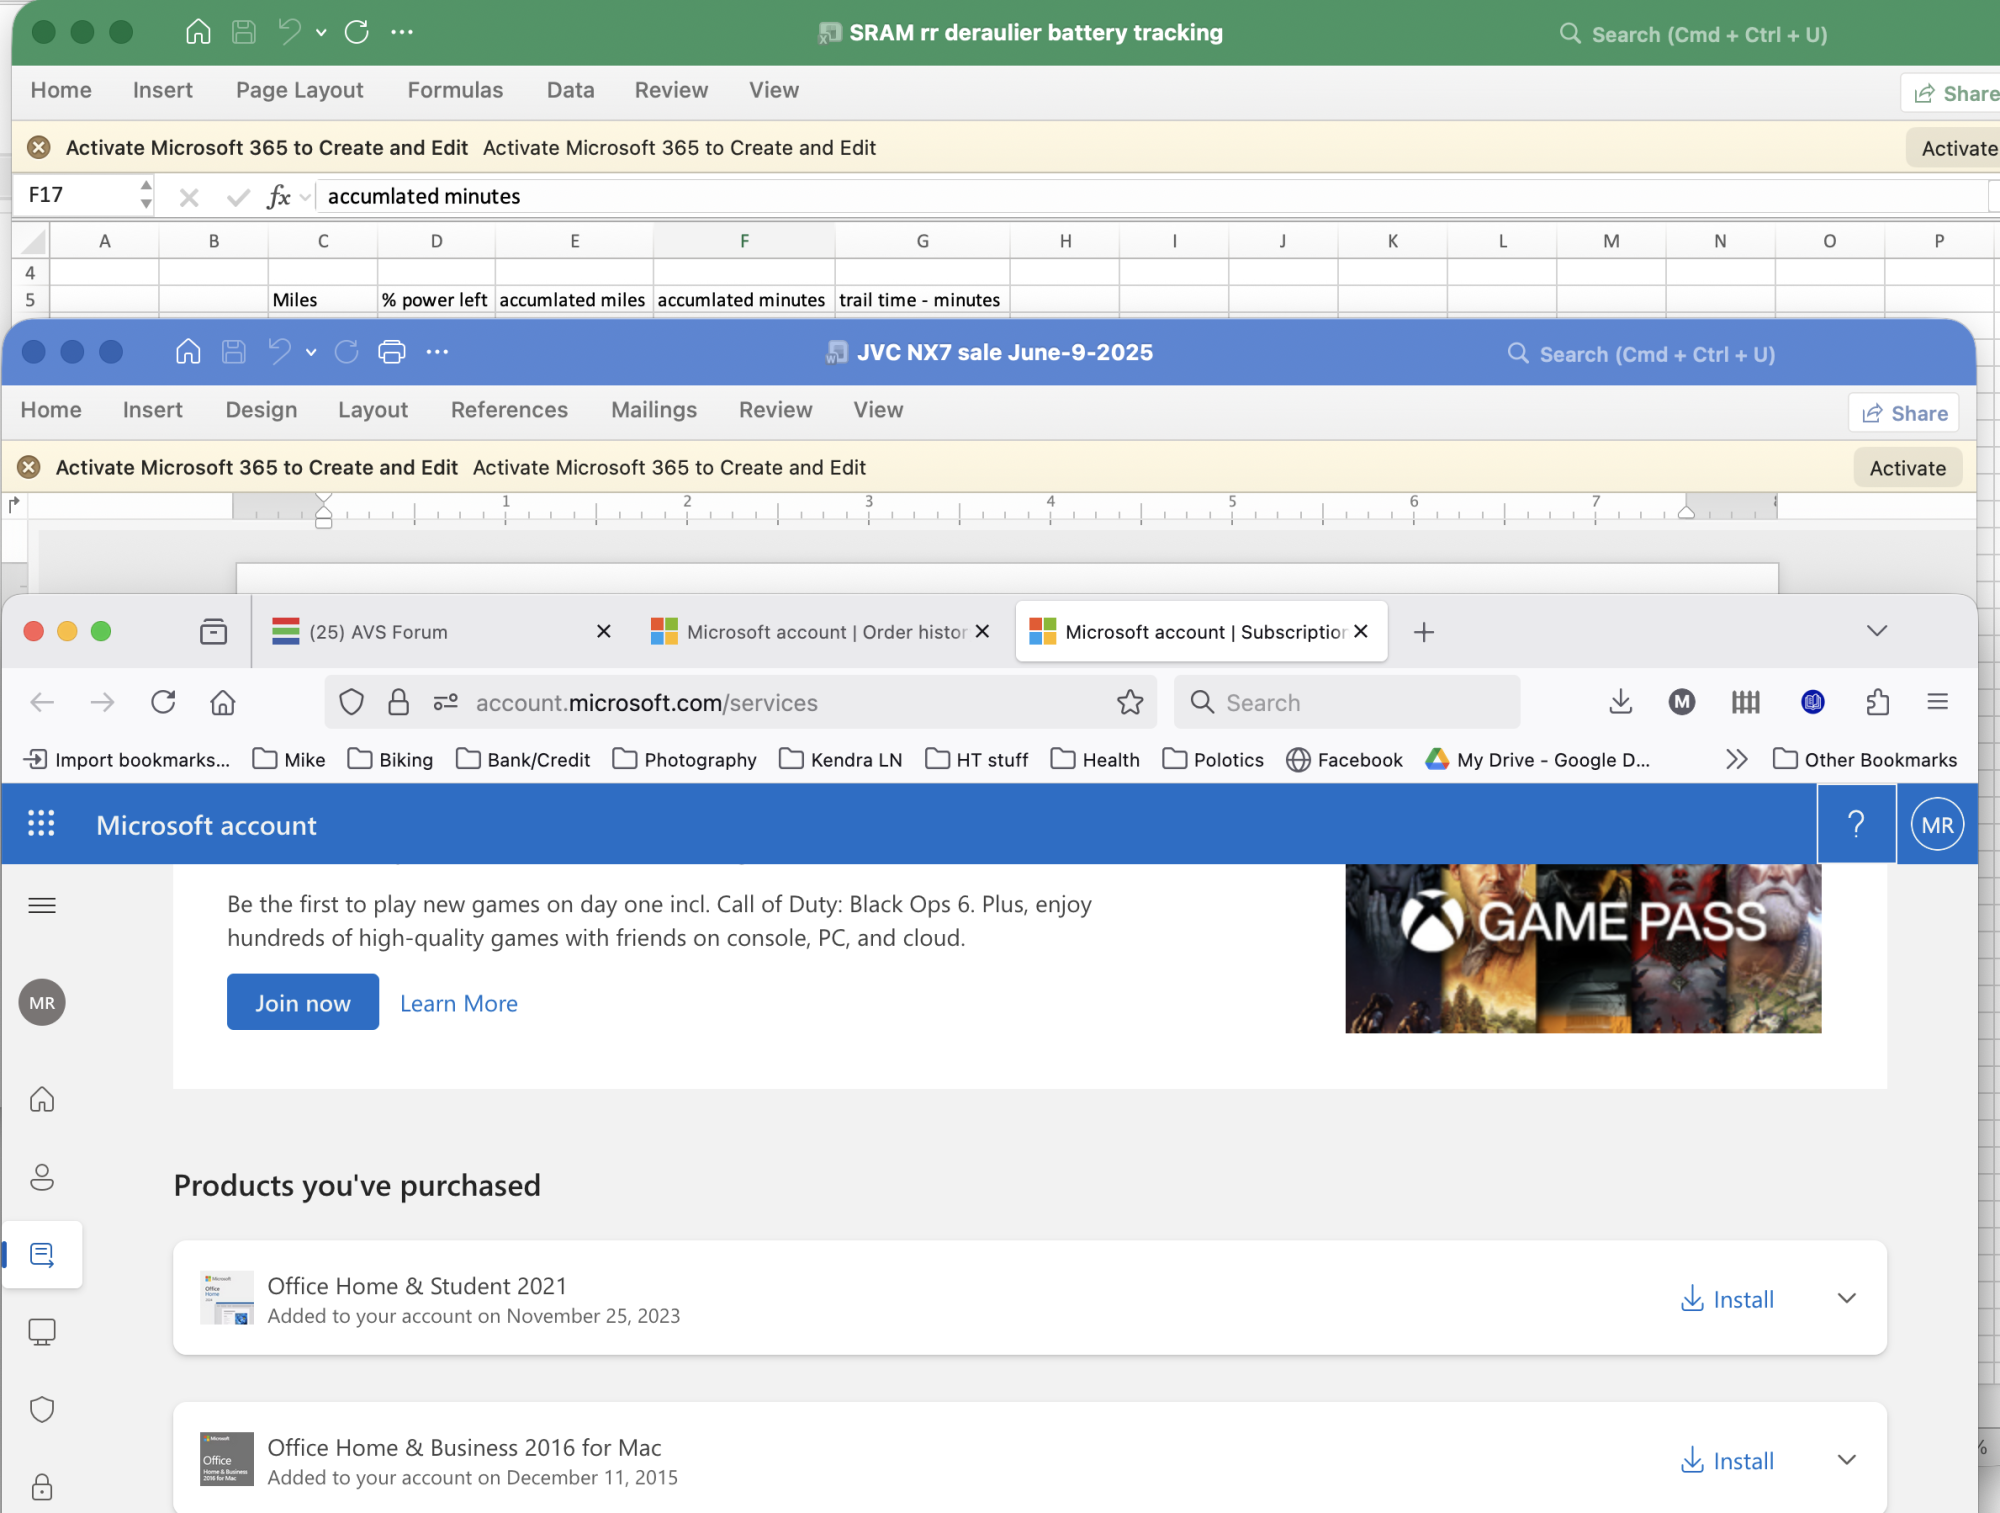Select the Devices icon in the Microsoft account sidebar
The height and width of the screenshot is (1513, 2000).
42,1331
